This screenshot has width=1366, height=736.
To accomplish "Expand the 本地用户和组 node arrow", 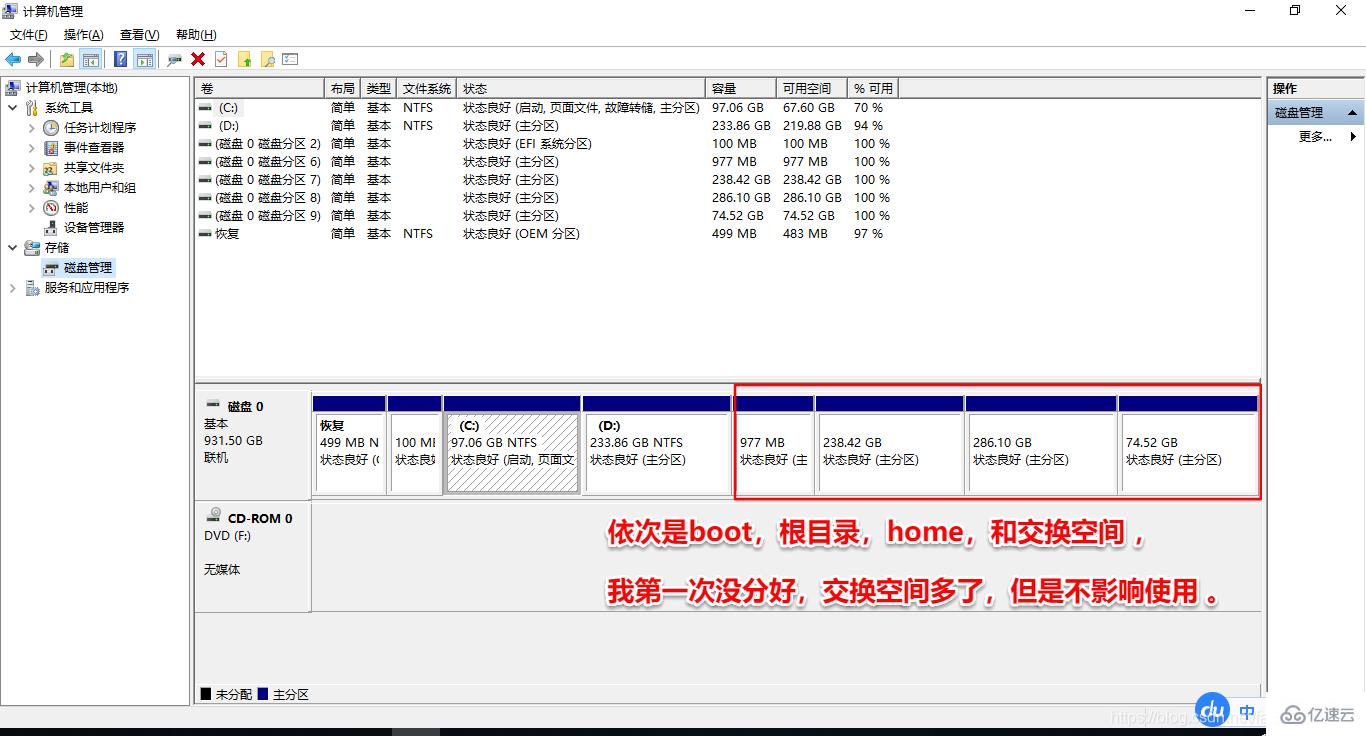I will tap(32, 188).
